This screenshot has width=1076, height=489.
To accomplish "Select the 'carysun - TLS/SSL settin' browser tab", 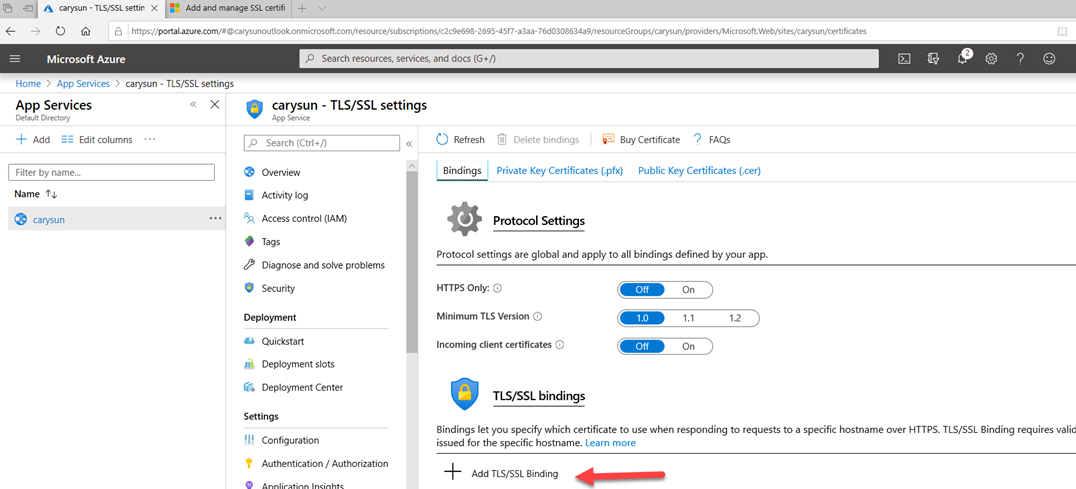I will 102,9.
